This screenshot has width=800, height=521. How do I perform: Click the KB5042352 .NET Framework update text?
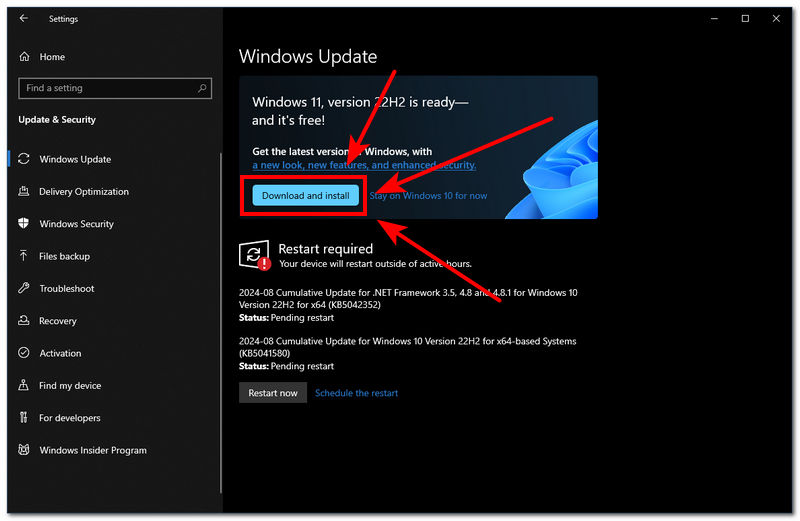click(x=408, y=299)
